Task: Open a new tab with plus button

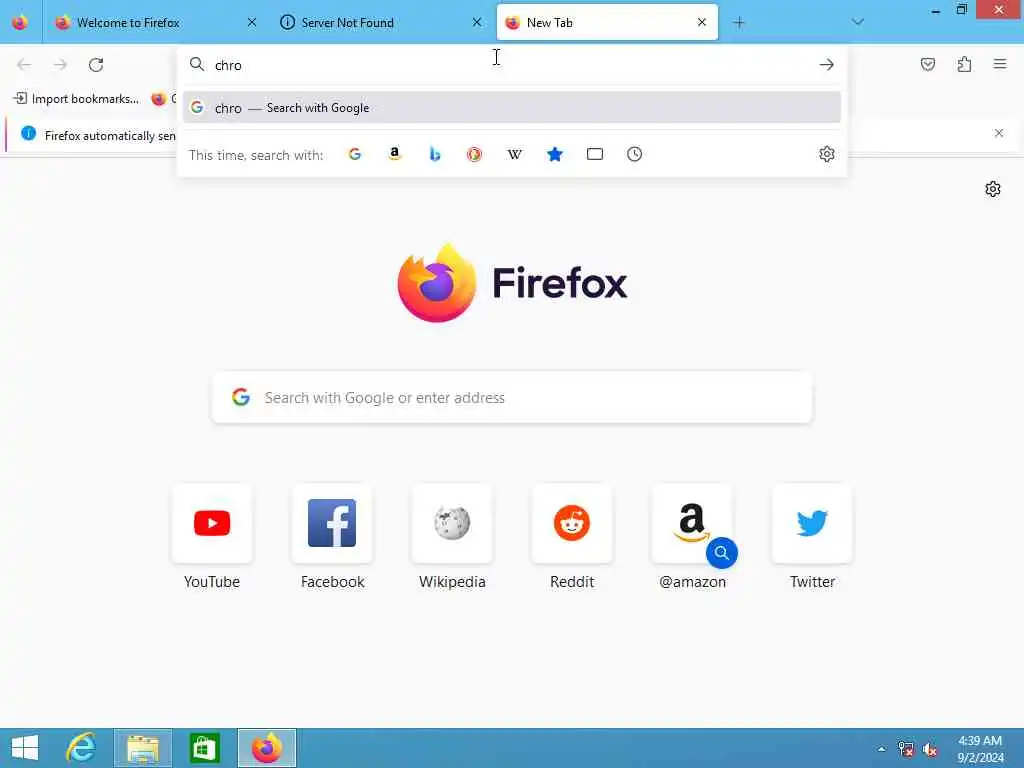Action: coord(739,22)
